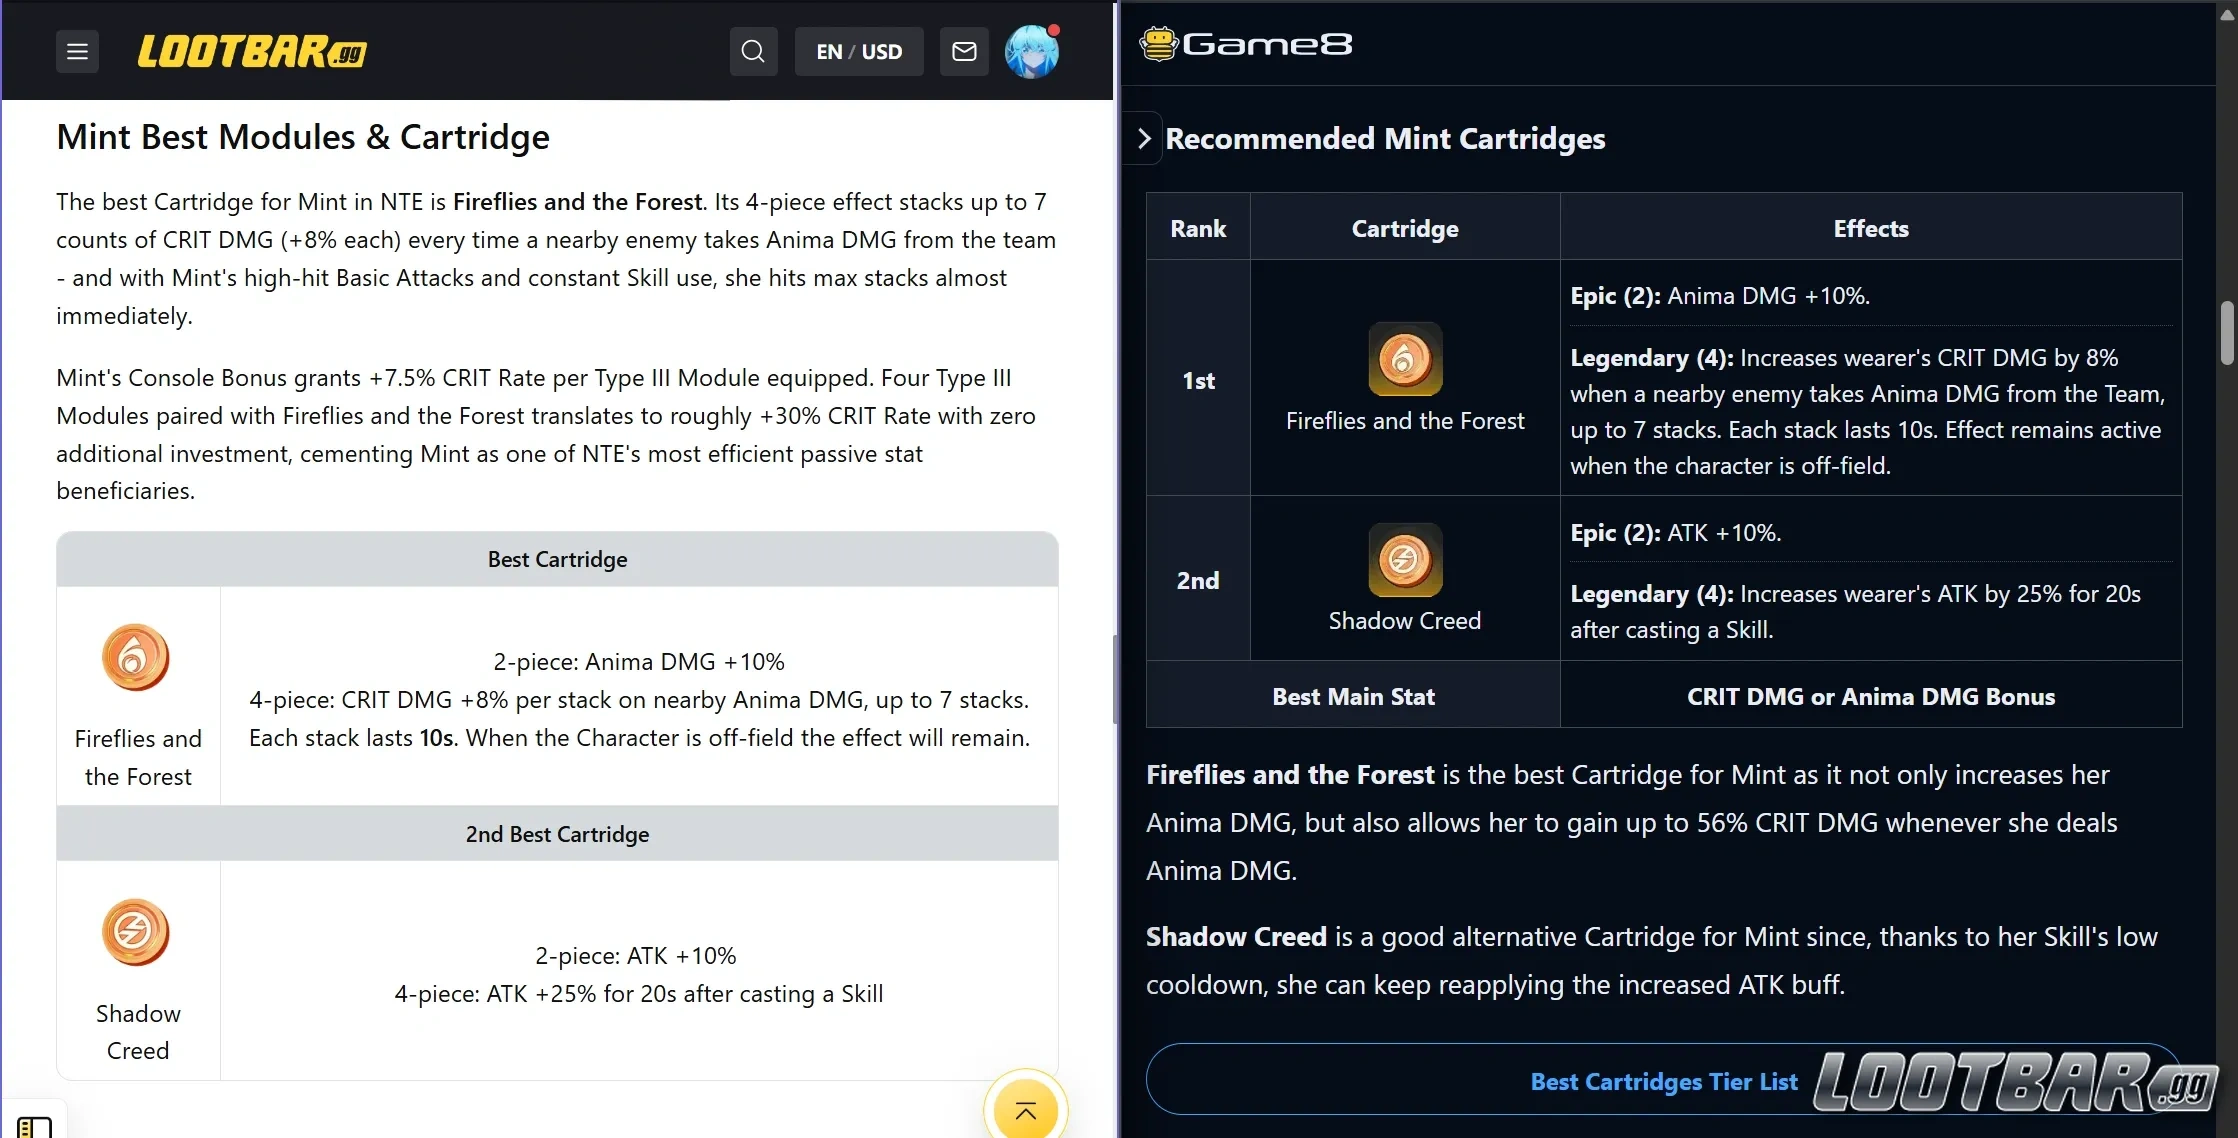This screenshot has width=2238, height=1138.
Task: Click the 2nd Best Cartridge table header
Action: [557, 834]
